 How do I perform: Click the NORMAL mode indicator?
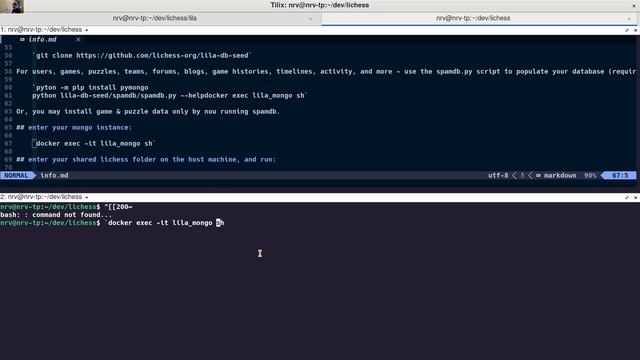(16, 176)
